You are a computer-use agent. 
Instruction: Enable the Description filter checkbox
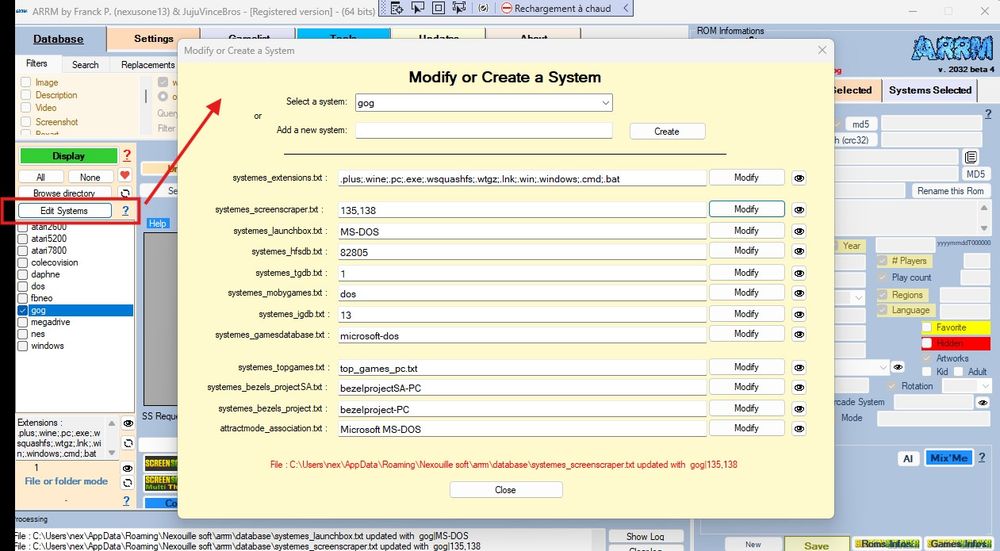26,95
